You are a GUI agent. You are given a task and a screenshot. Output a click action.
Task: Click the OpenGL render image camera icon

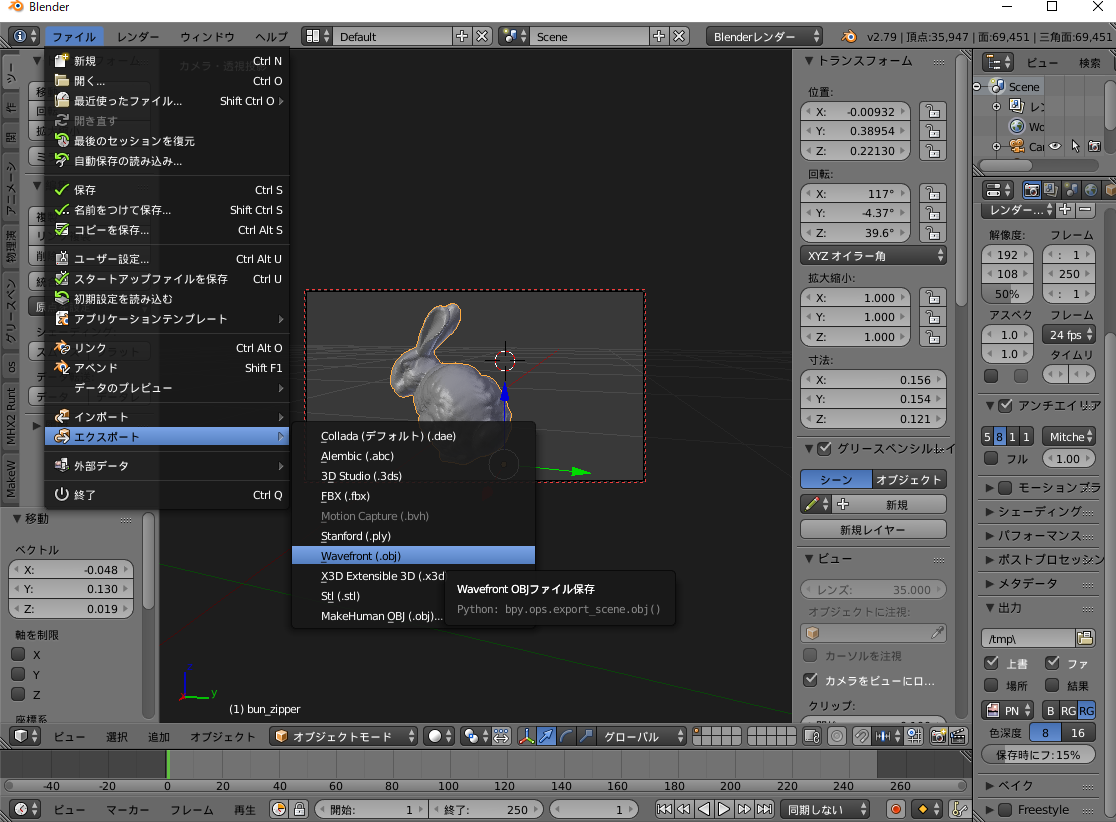point(939,737)
